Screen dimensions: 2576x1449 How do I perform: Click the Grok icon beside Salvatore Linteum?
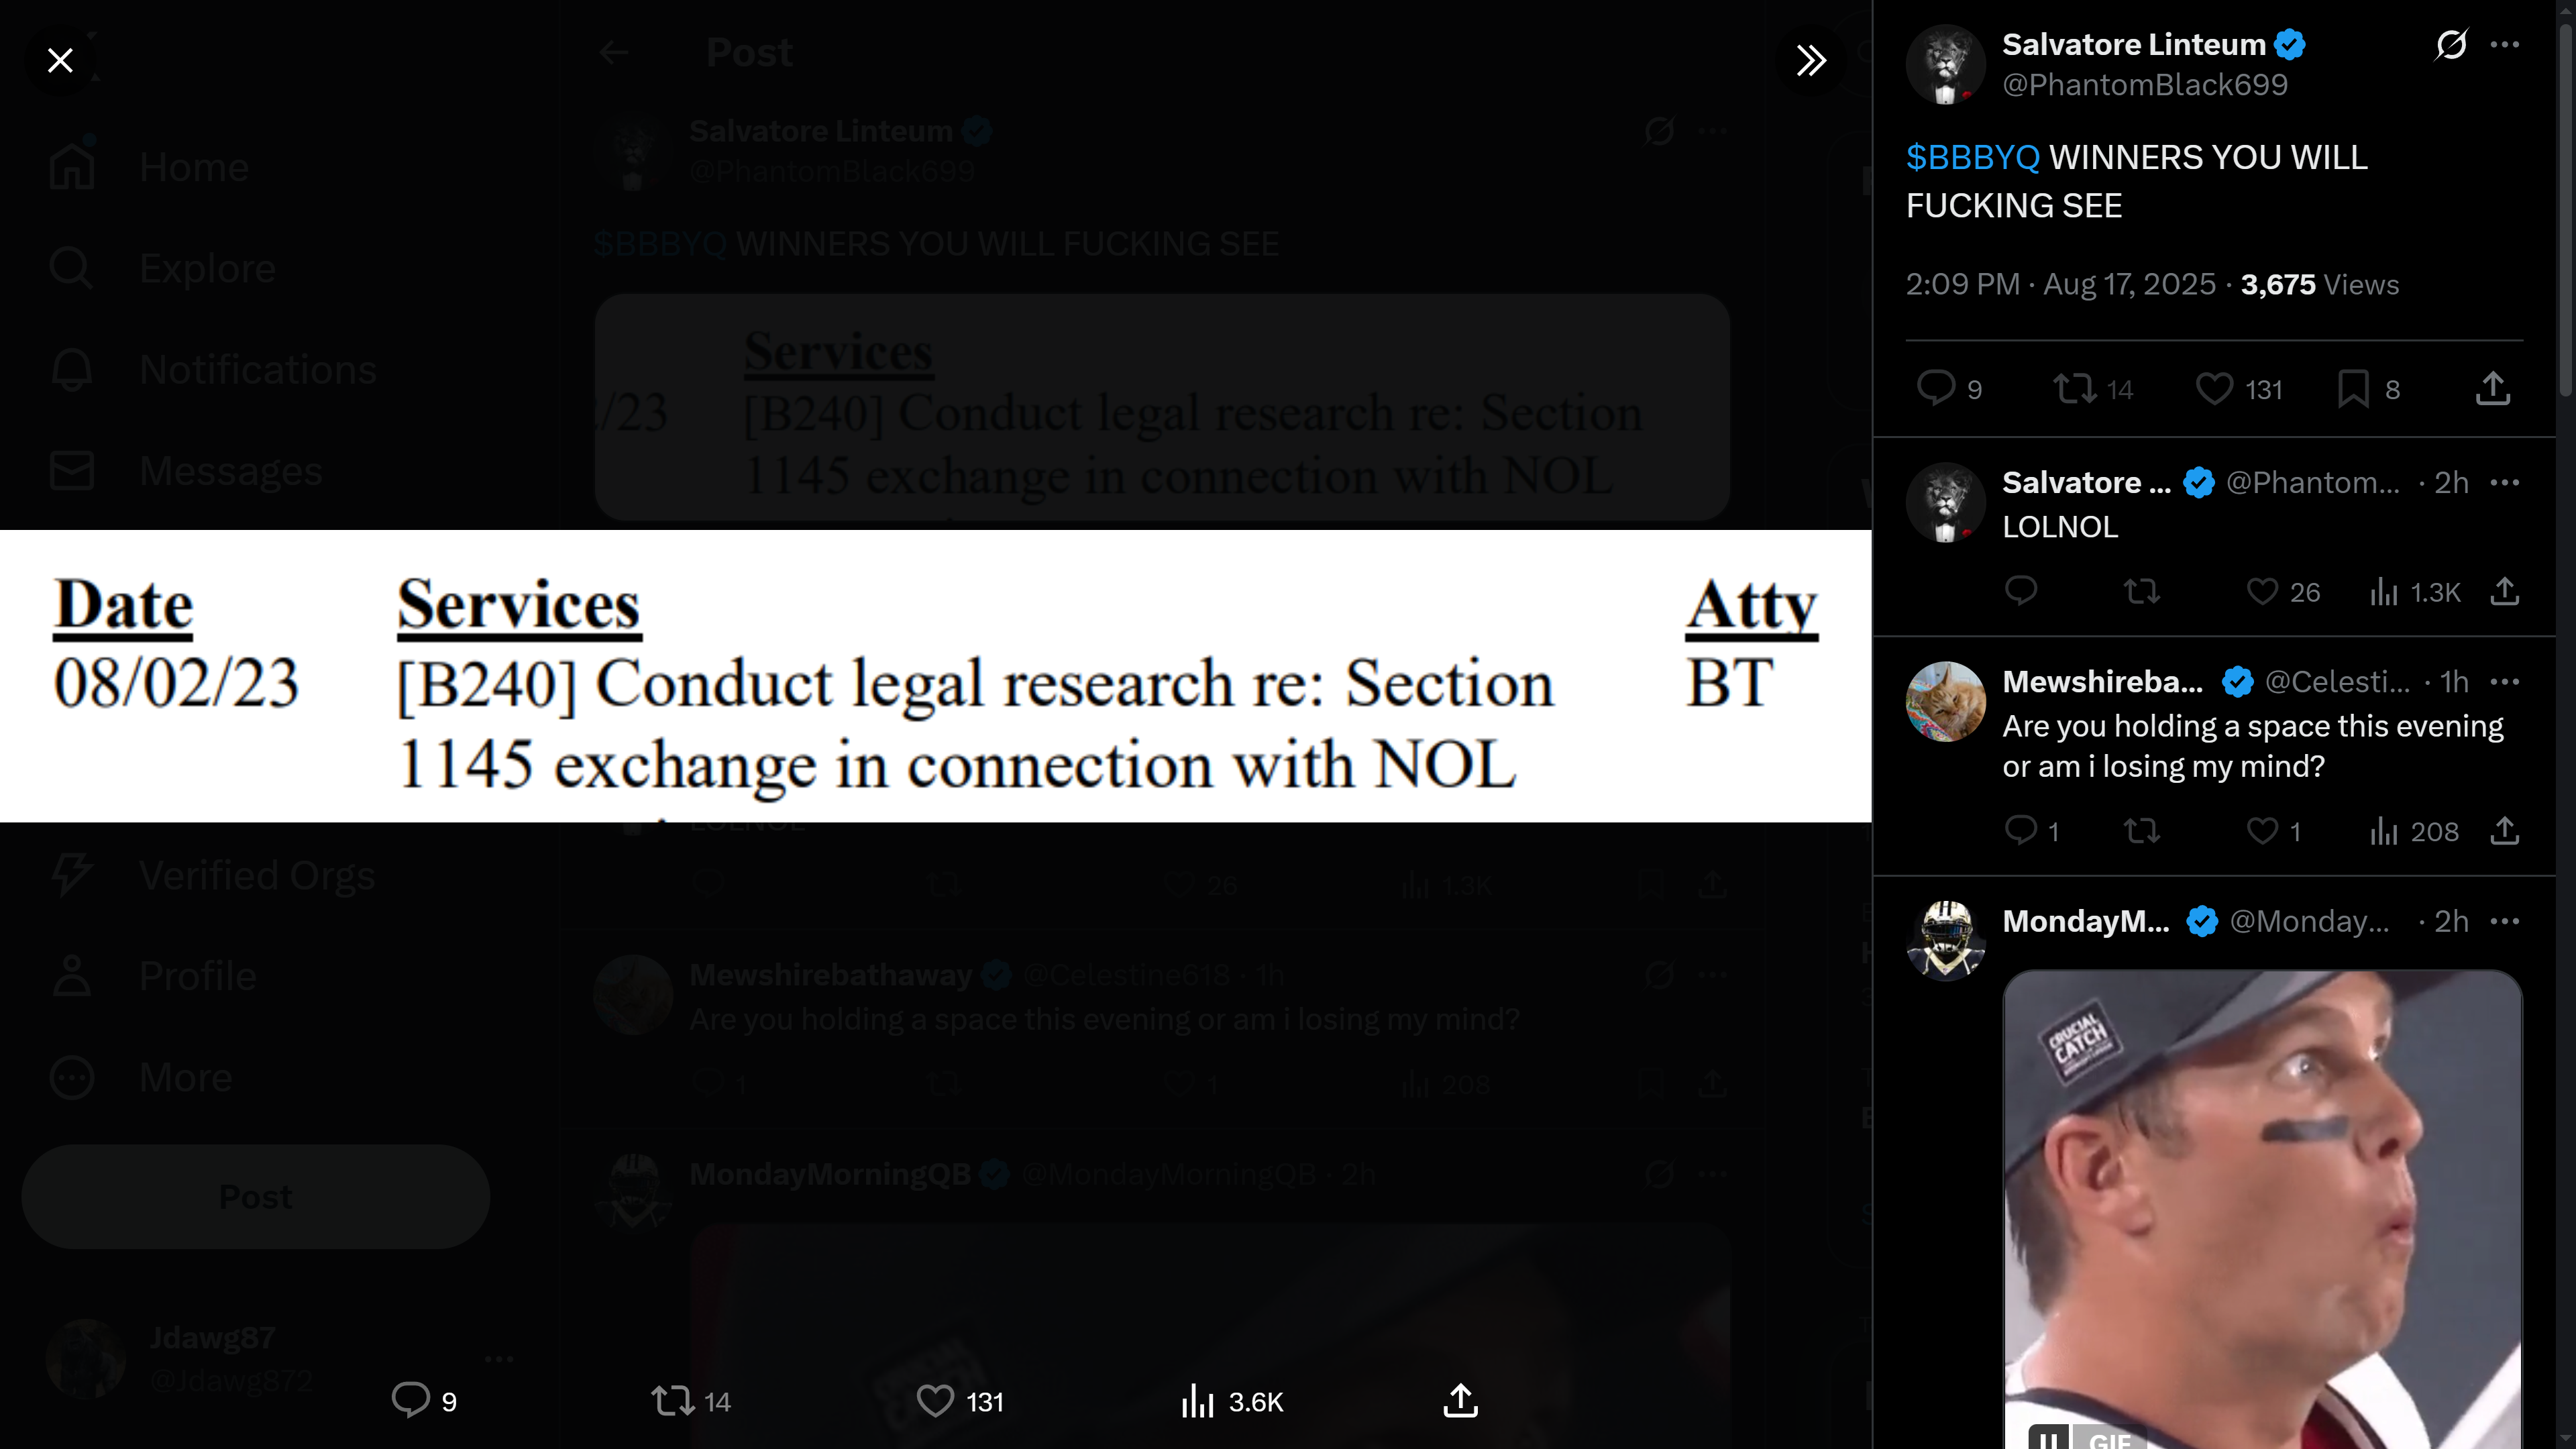point(2451,44)
